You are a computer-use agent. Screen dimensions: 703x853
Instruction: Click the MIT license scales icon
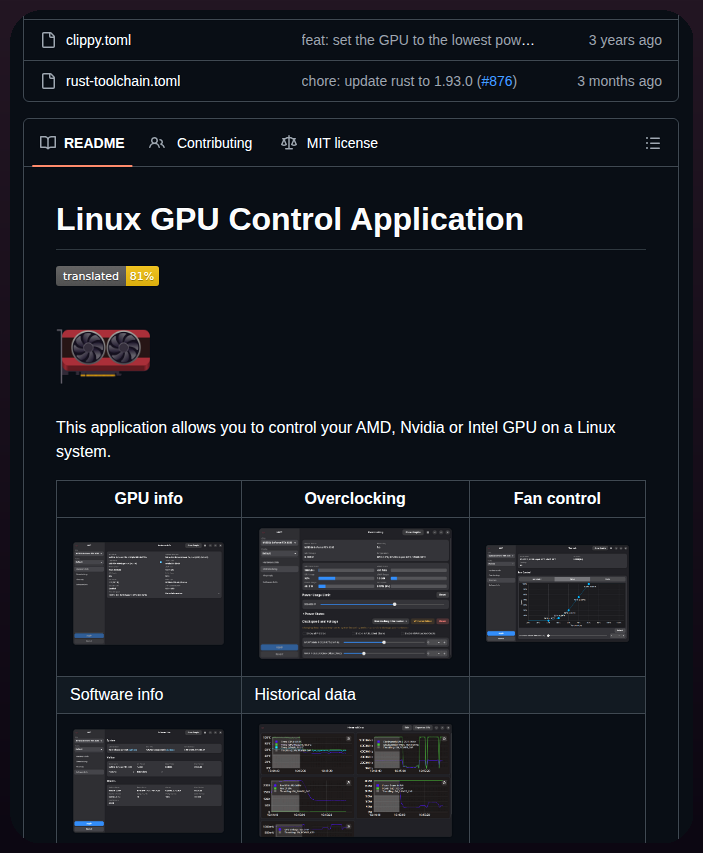[288, 143]
